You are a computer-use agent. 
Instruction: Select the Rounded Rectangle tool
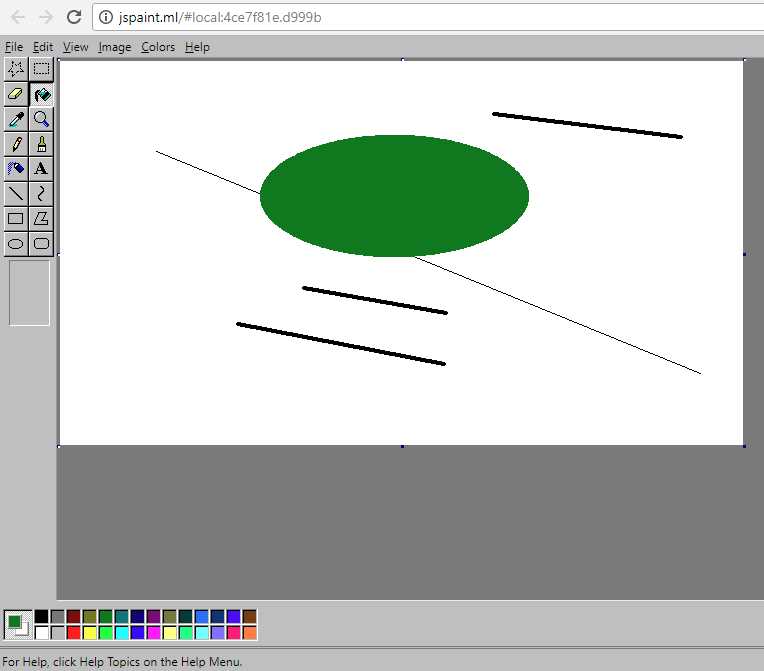pyautogui.click(x=41, y=243)
